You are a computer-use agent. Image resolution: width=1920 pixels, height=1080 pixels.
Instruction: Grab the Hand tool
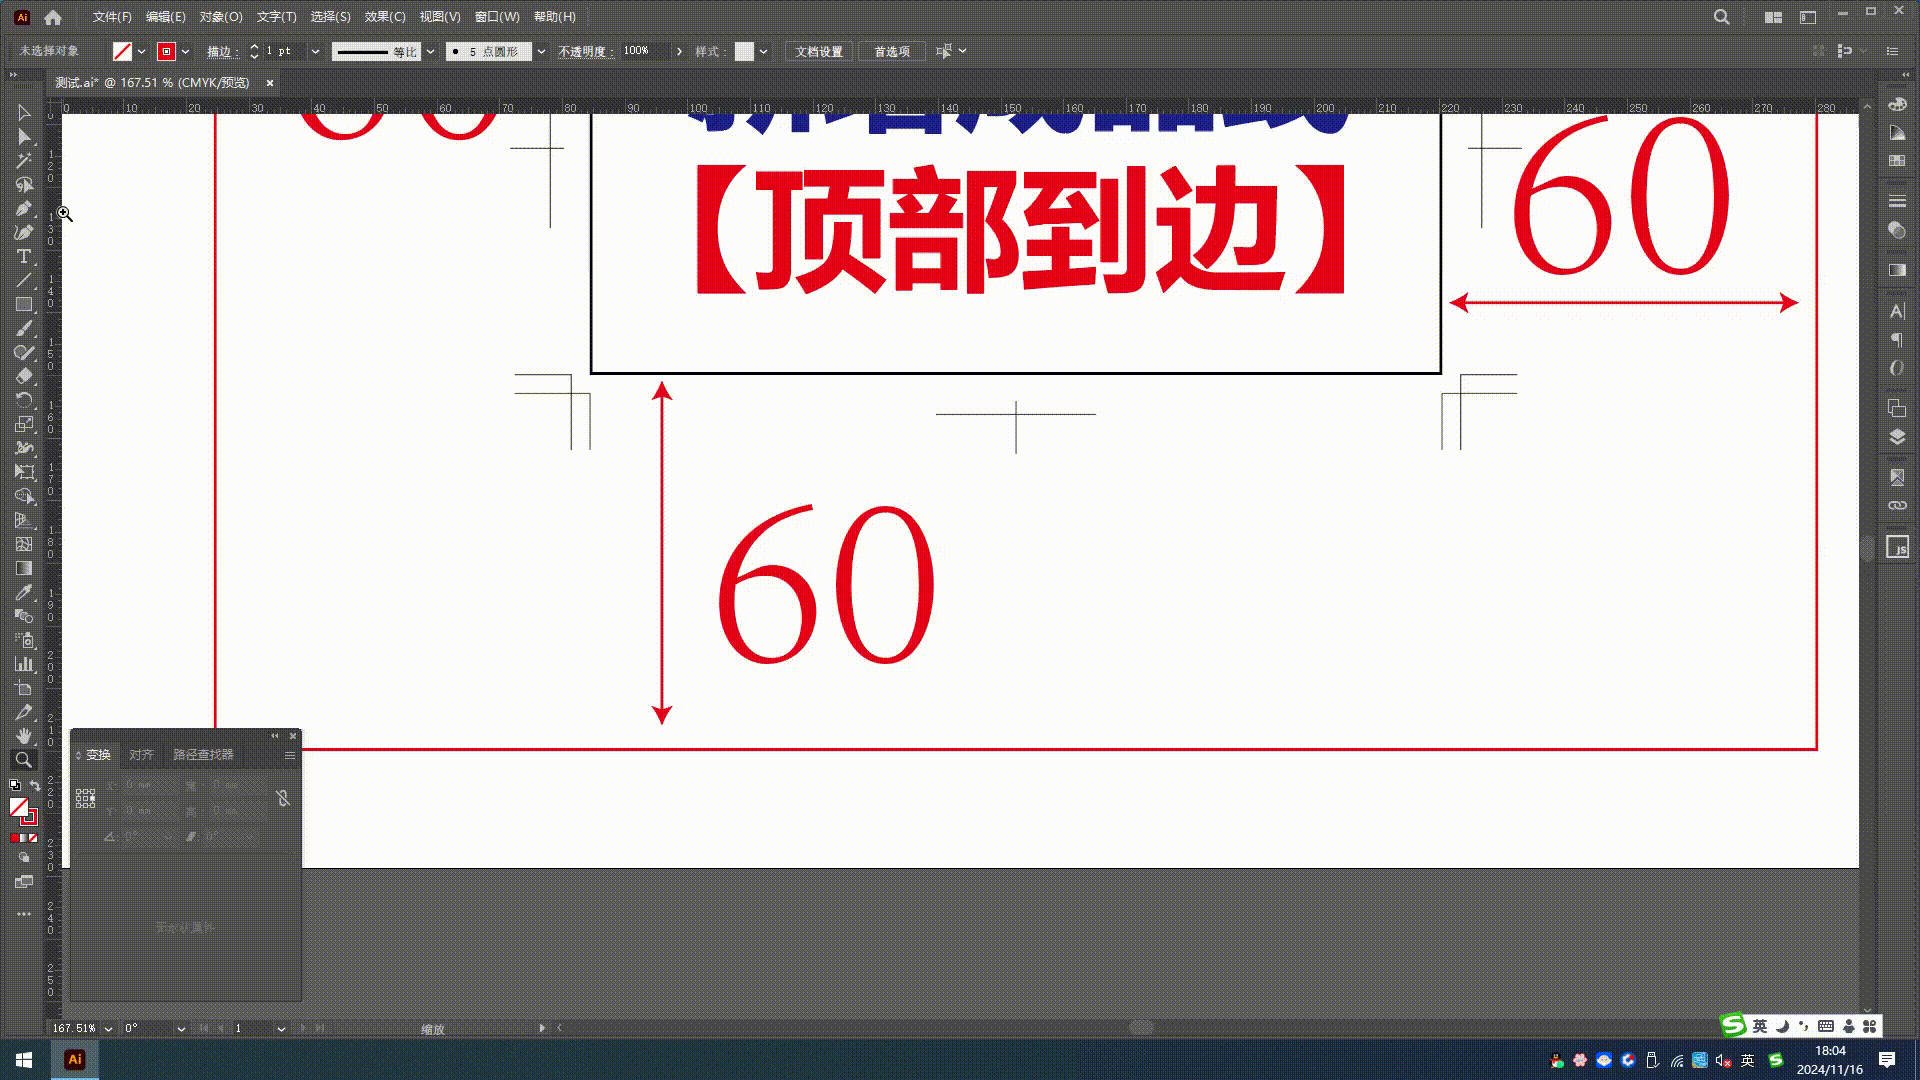click(25, 735)
